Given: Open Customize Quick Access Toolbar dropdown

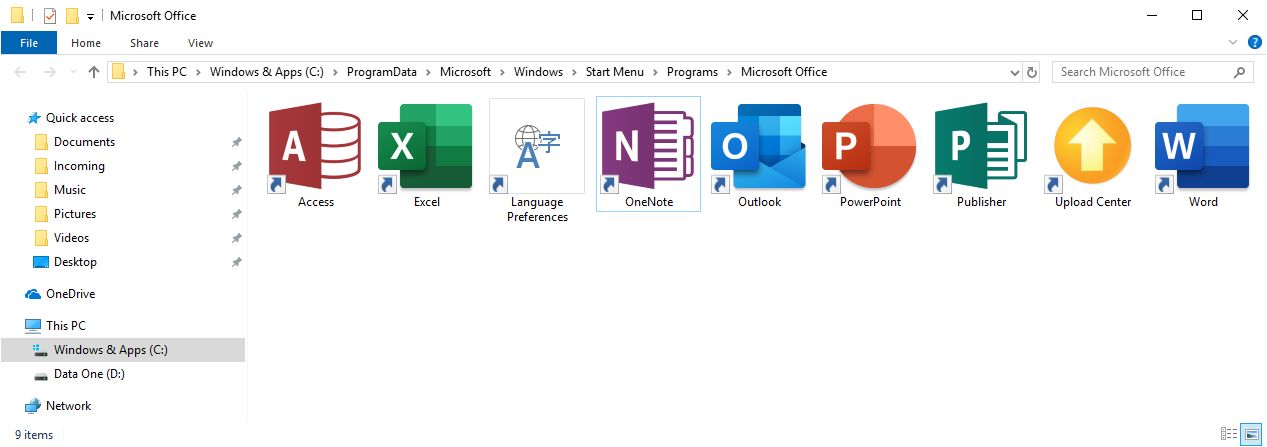Looking at the screenshot, I should [90, 16].
